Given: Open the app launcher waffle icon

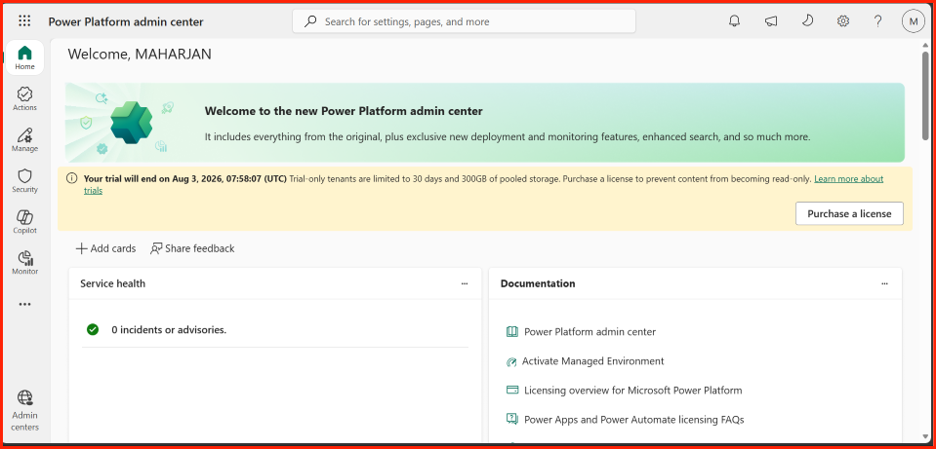Looking at the screenshot, I should click(x=24, y=21).
